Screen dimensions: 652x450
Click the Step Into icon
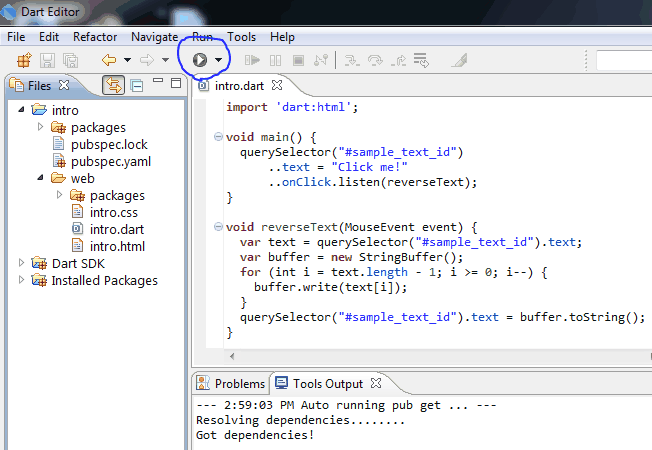352,61
